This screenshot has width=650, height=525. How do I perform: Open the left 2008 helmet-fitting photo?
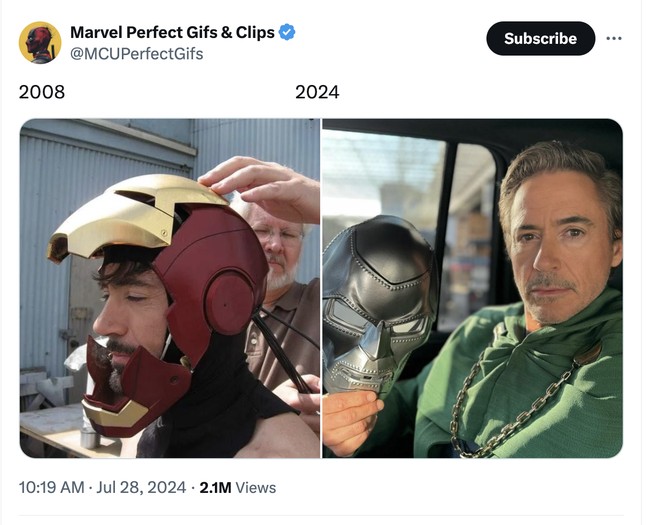[x=170, y=288]
